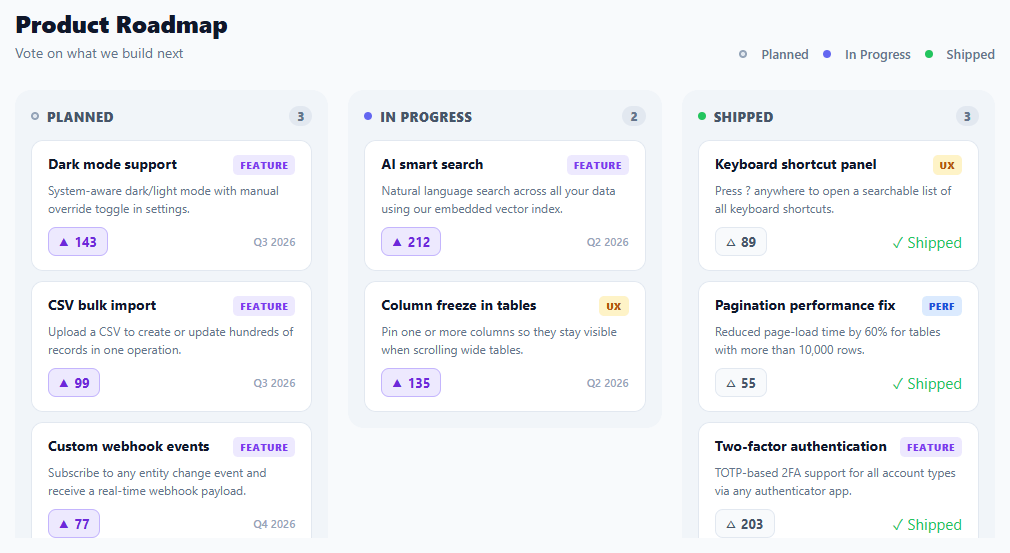Click the count badge 3 in Shipped column

(967, 117)
